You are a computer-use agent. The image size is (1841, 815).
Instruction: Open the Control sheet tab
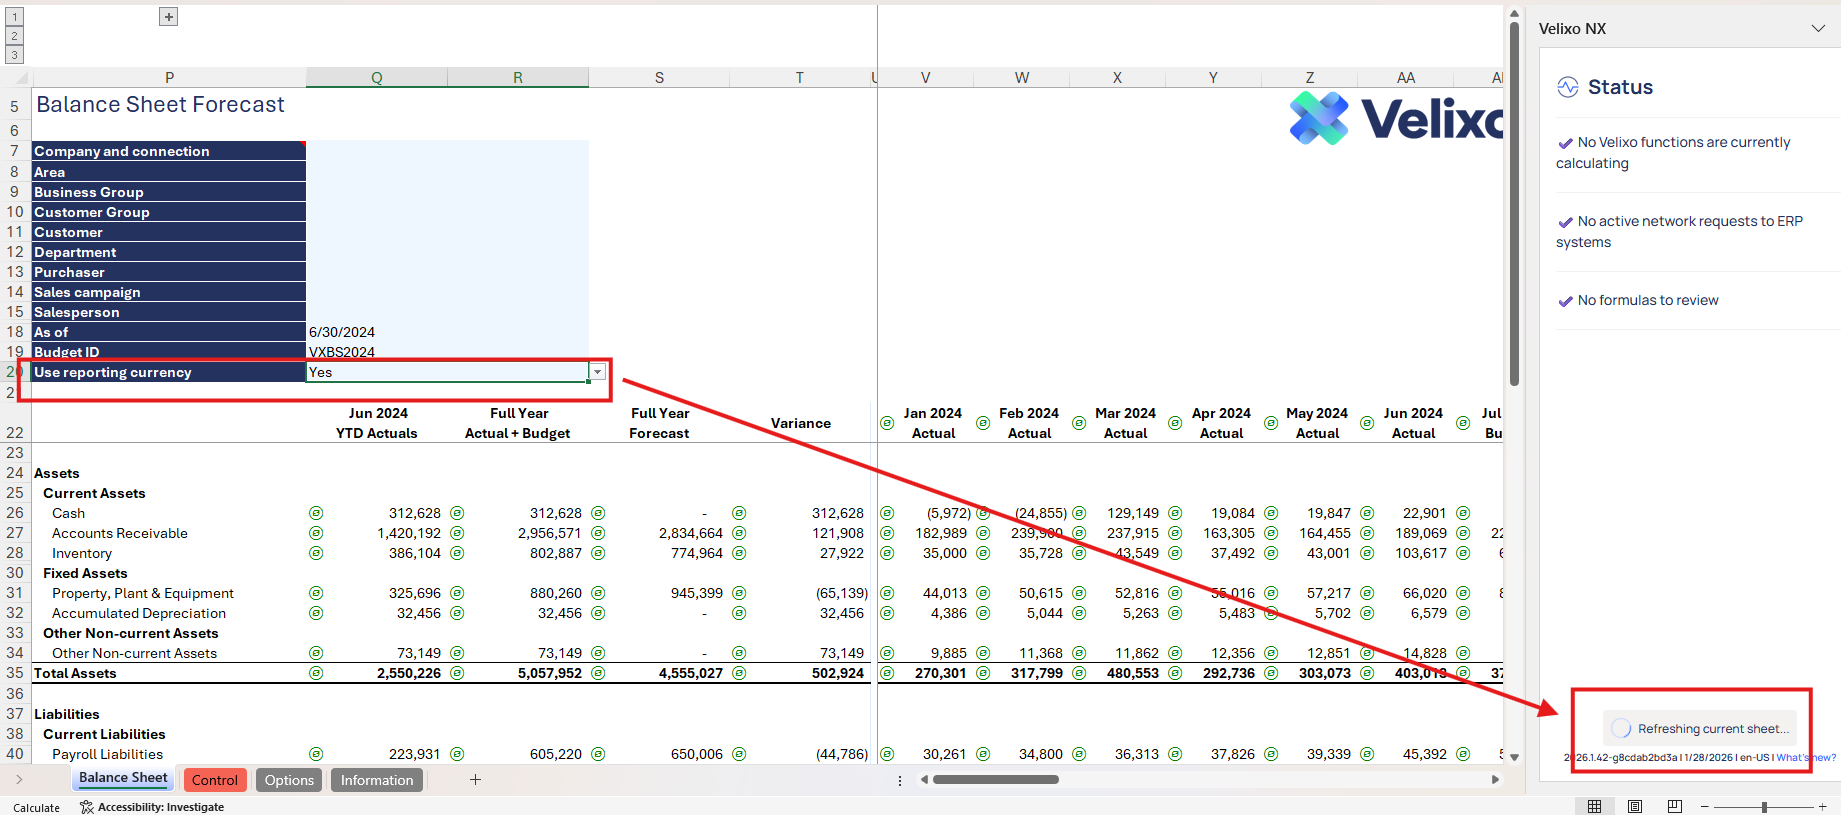point(215,780)
